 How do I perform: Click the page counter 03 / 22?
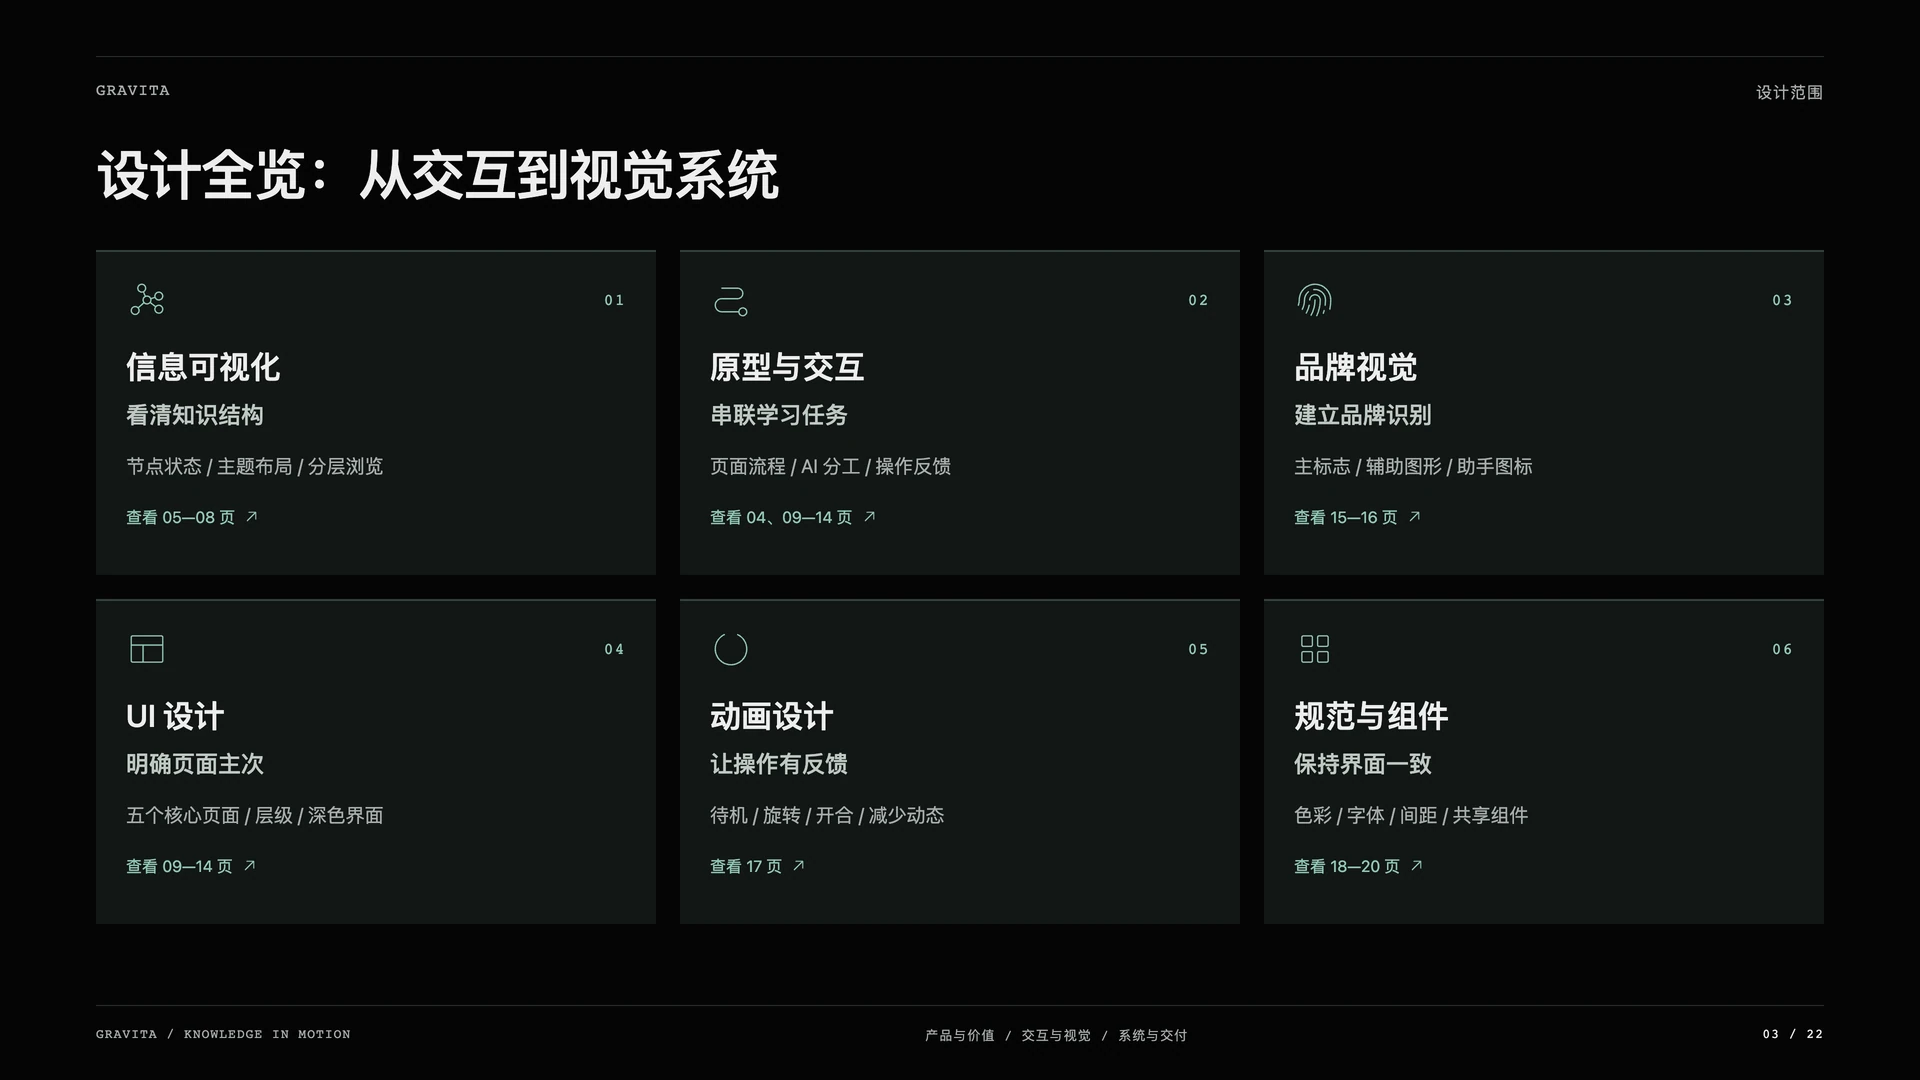pos(1793,1034)
